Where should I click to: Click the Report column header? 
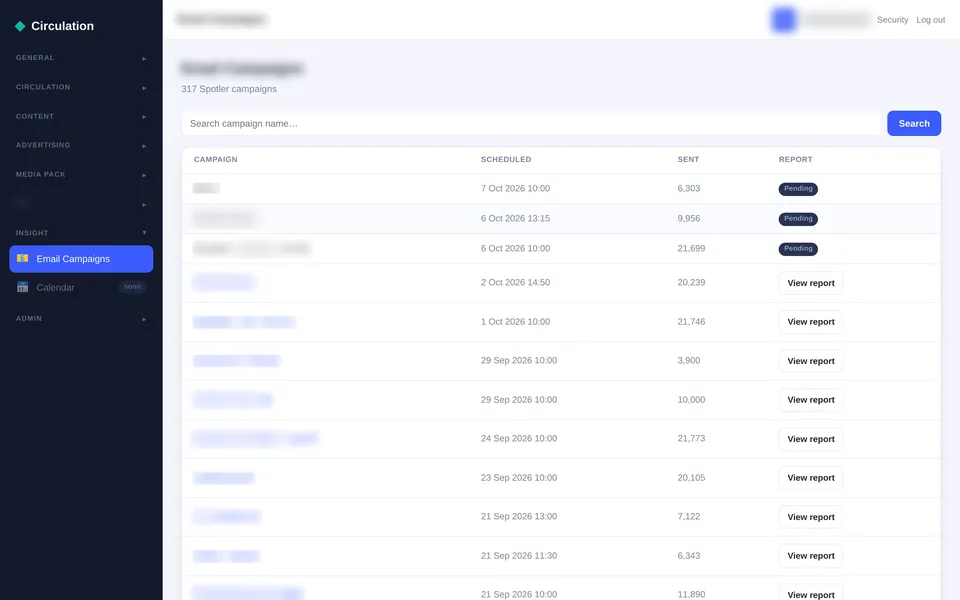795,159
